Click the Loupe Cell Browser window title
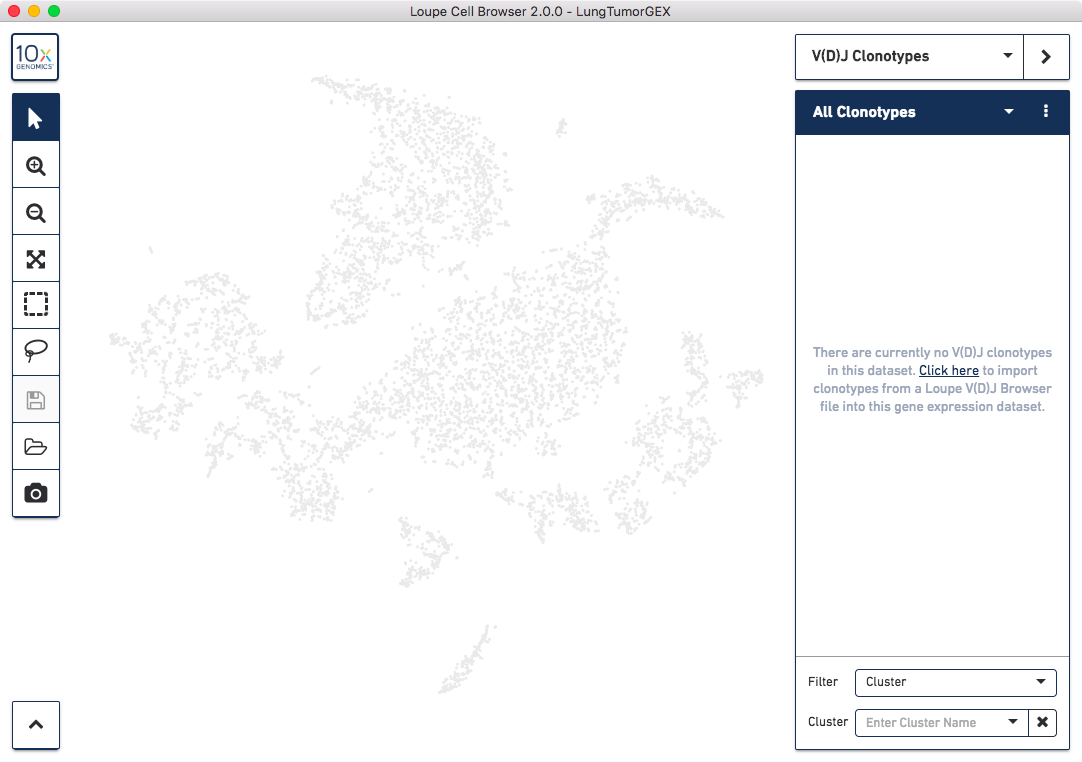This screenshot has height=762, width=1082. click(540, 11)
